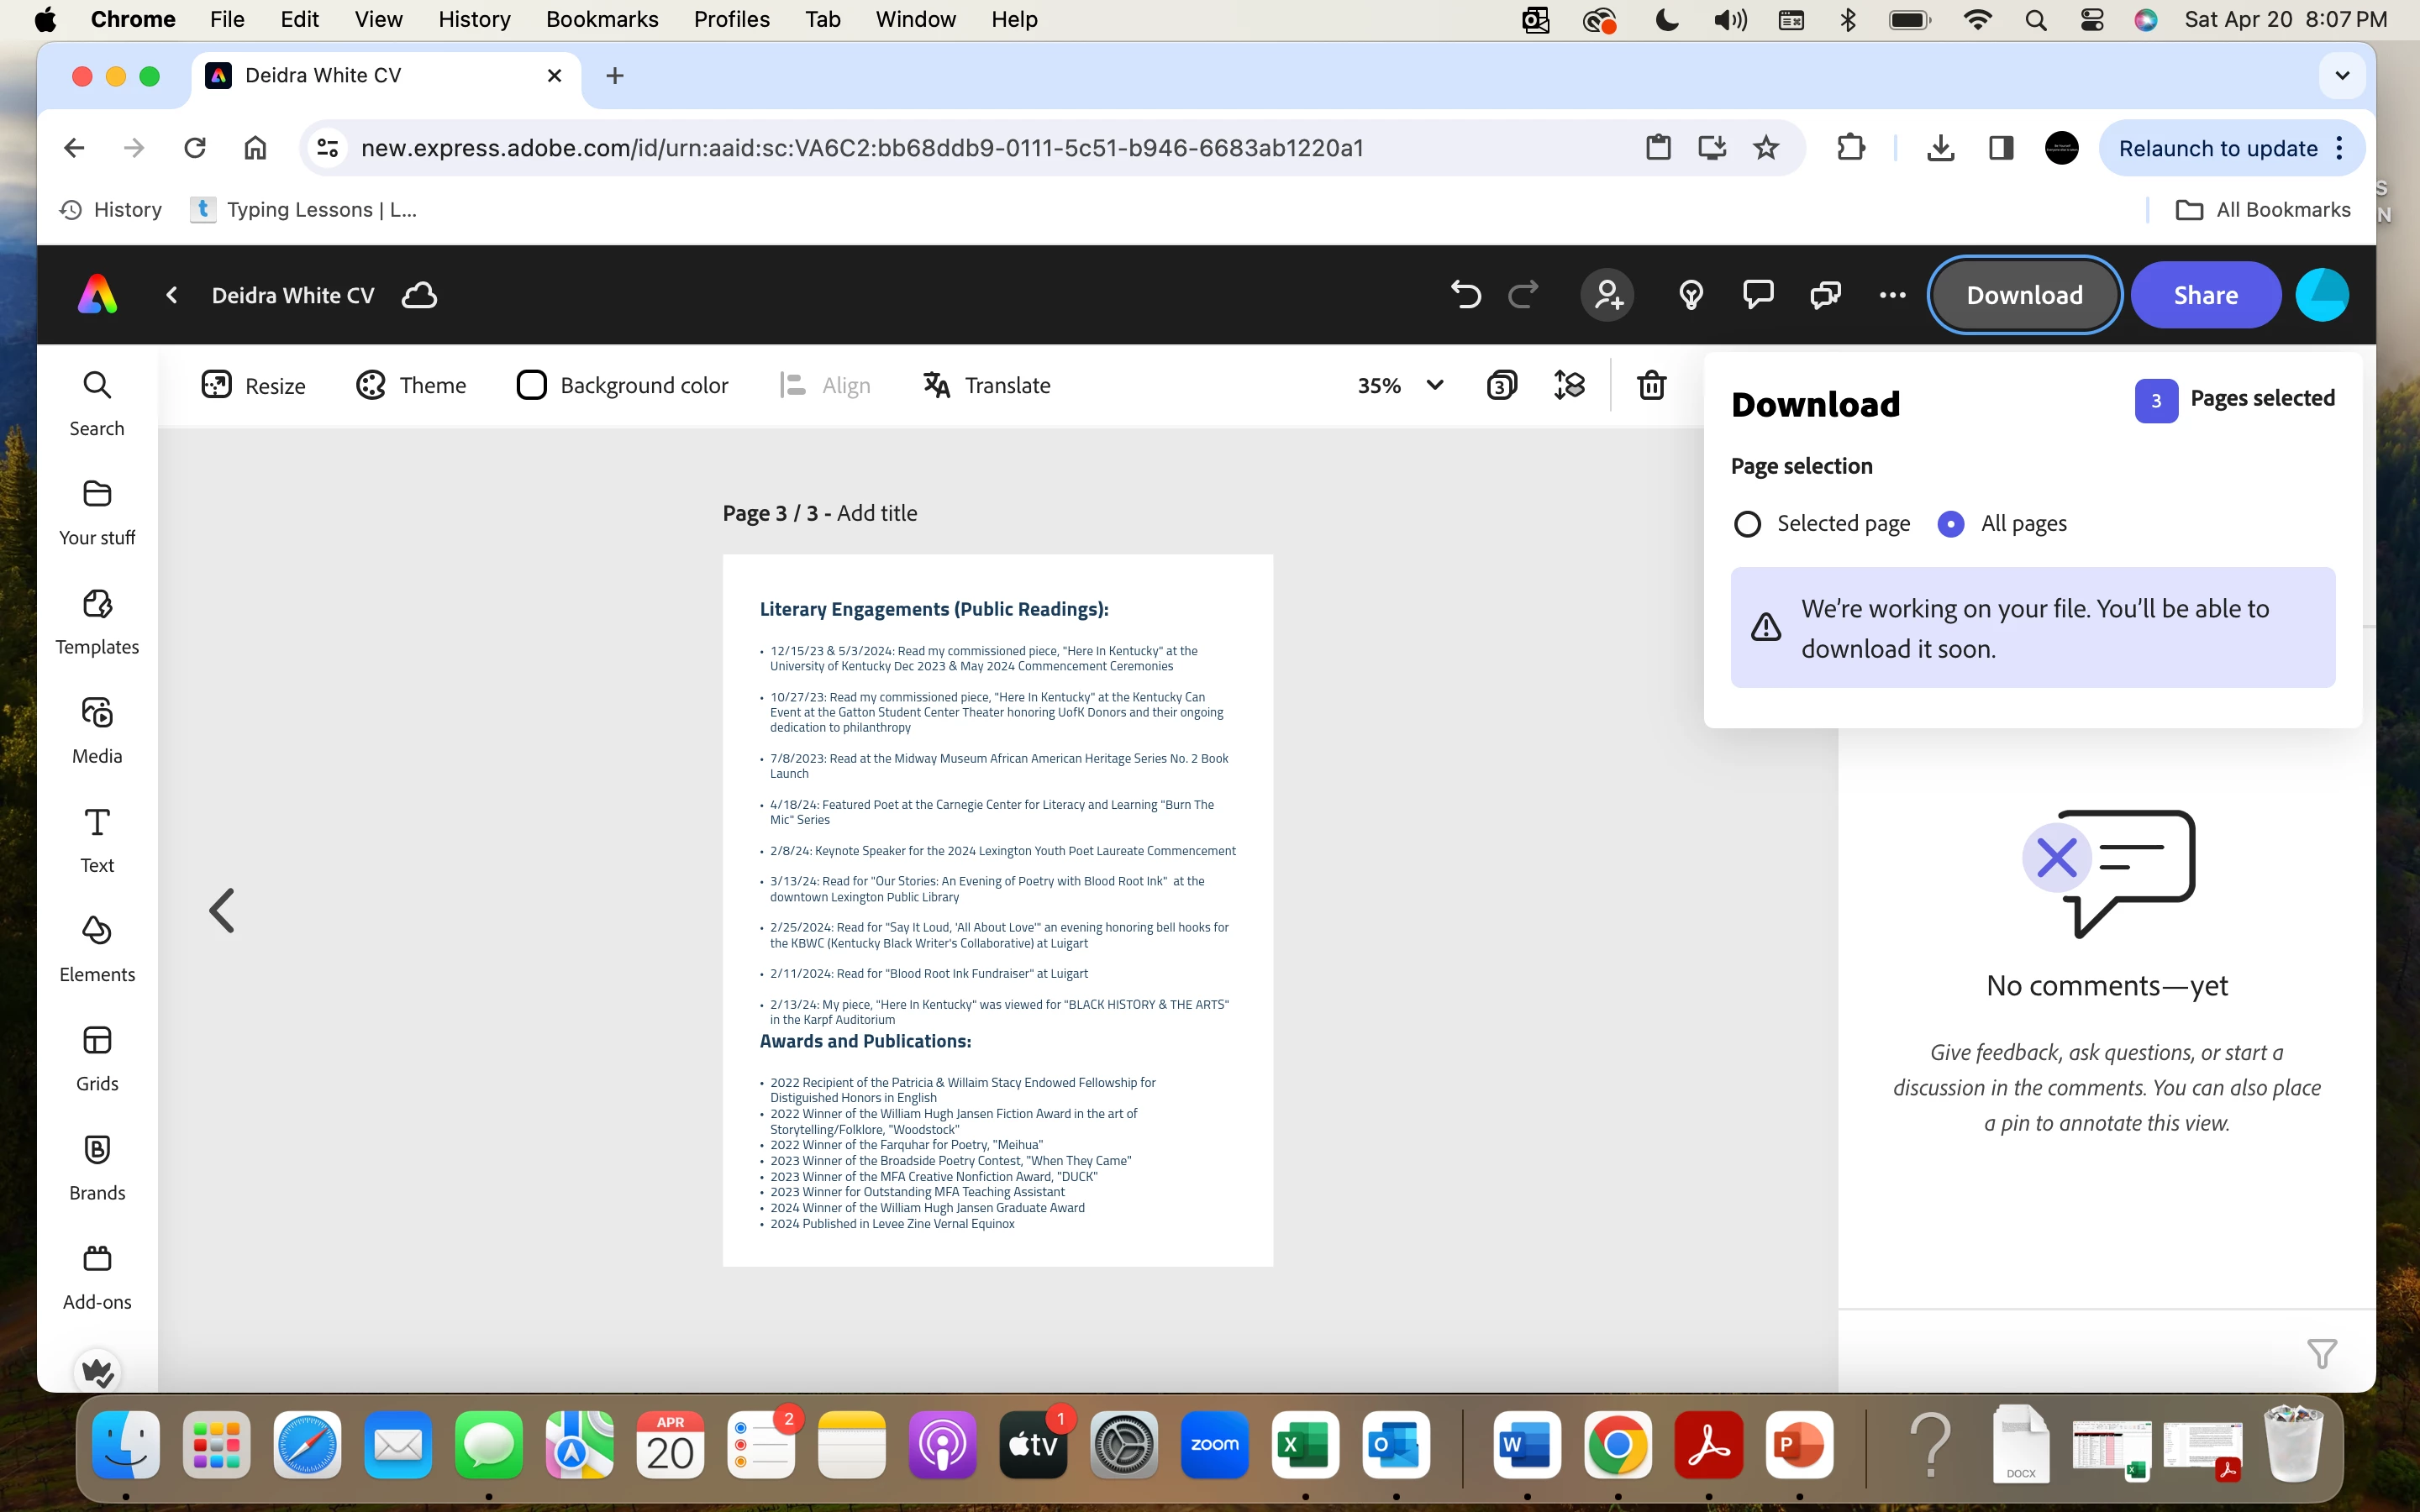Select the 'All pages' radio option
The height and width of the screenshot is (1512, 2420).
pos(1950,524)
